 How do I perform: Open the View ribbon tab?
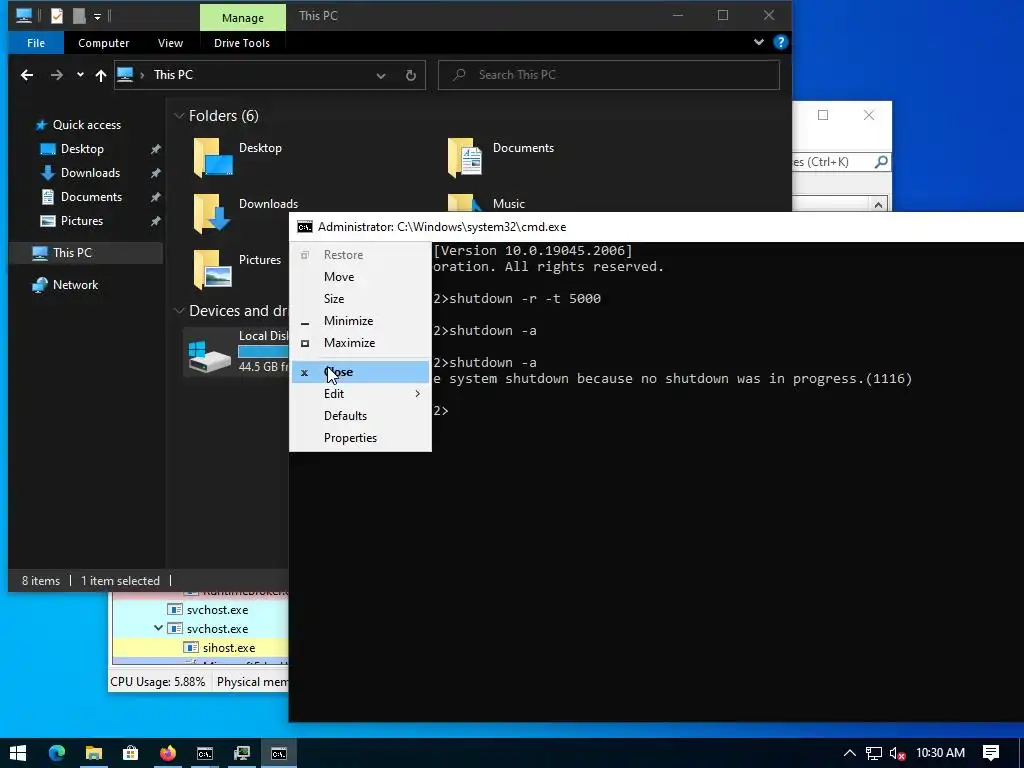[170, 43]
